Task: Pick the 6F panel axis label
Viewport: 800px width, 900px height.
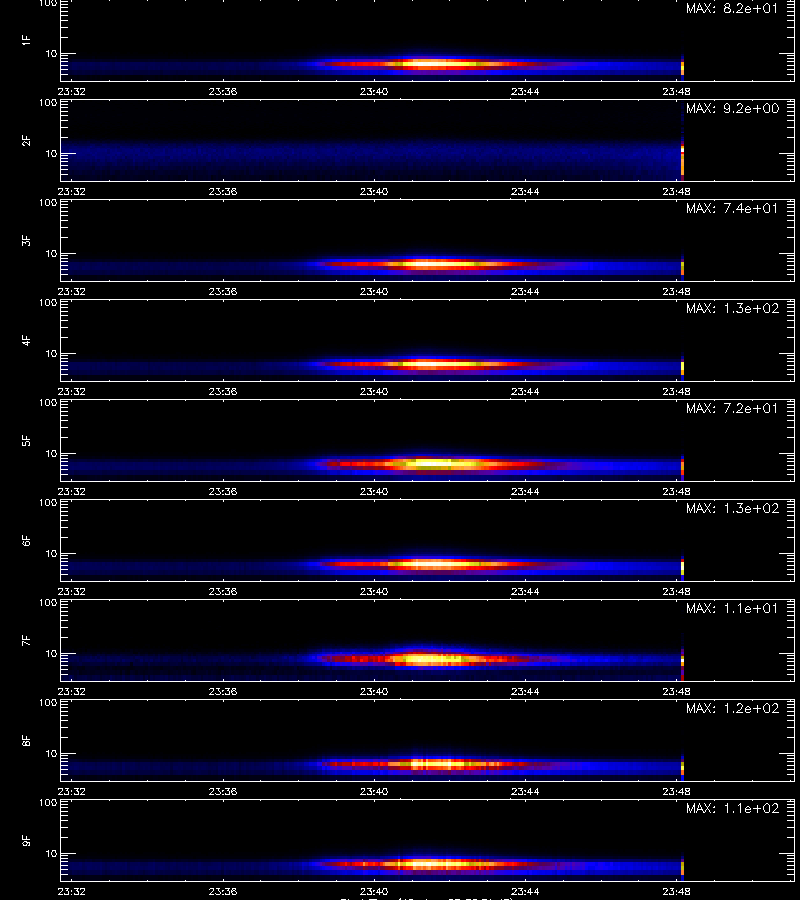Action: coord(26,541)
